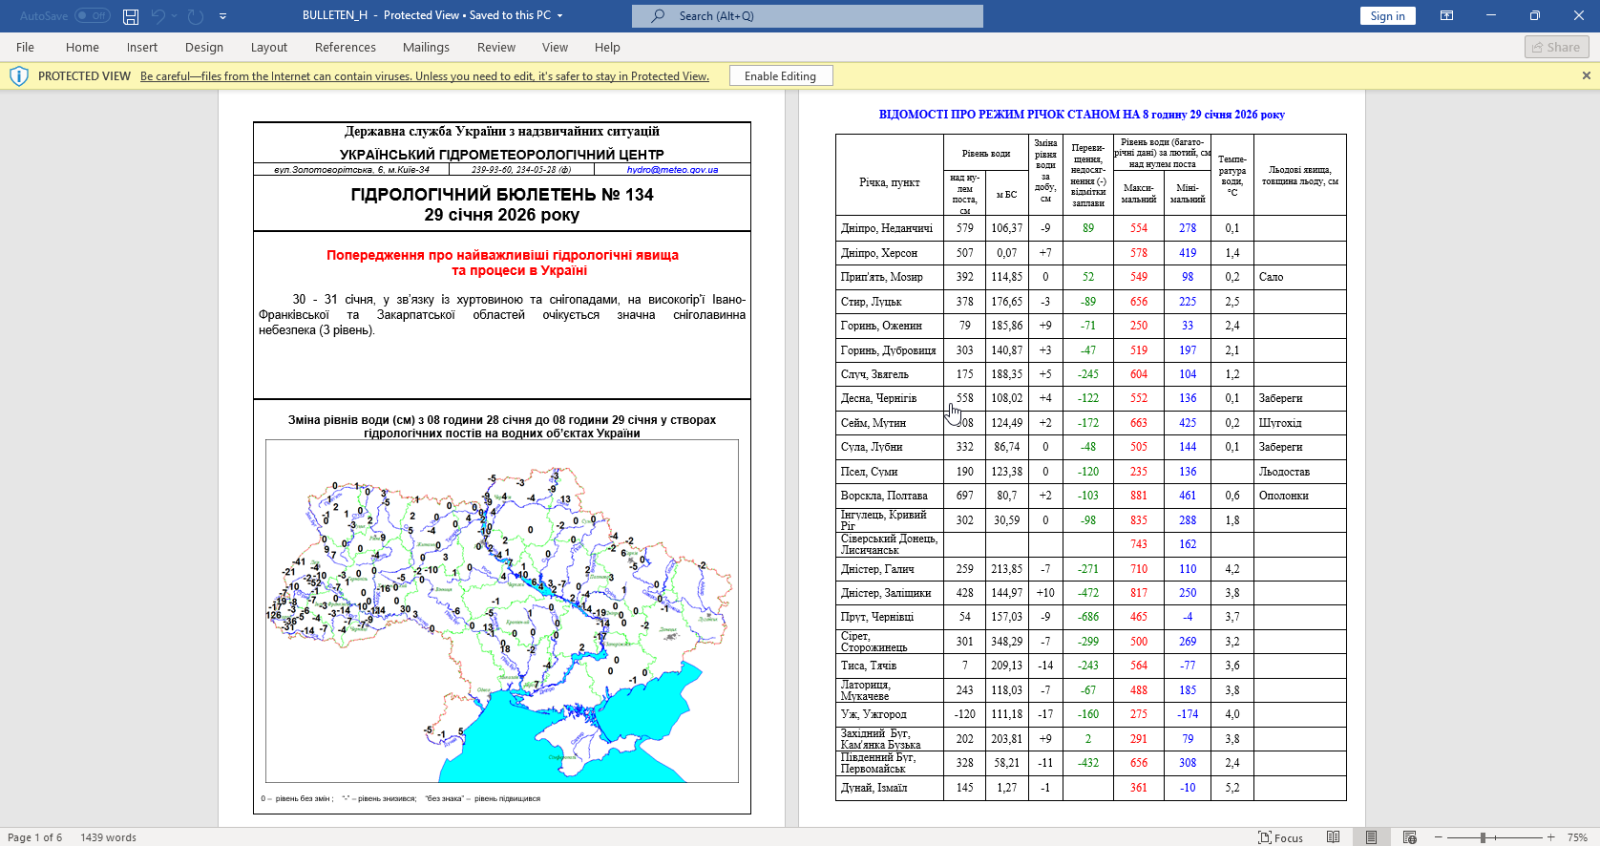
Task: Open the Protected View warning message link
Action: [424, 76]
